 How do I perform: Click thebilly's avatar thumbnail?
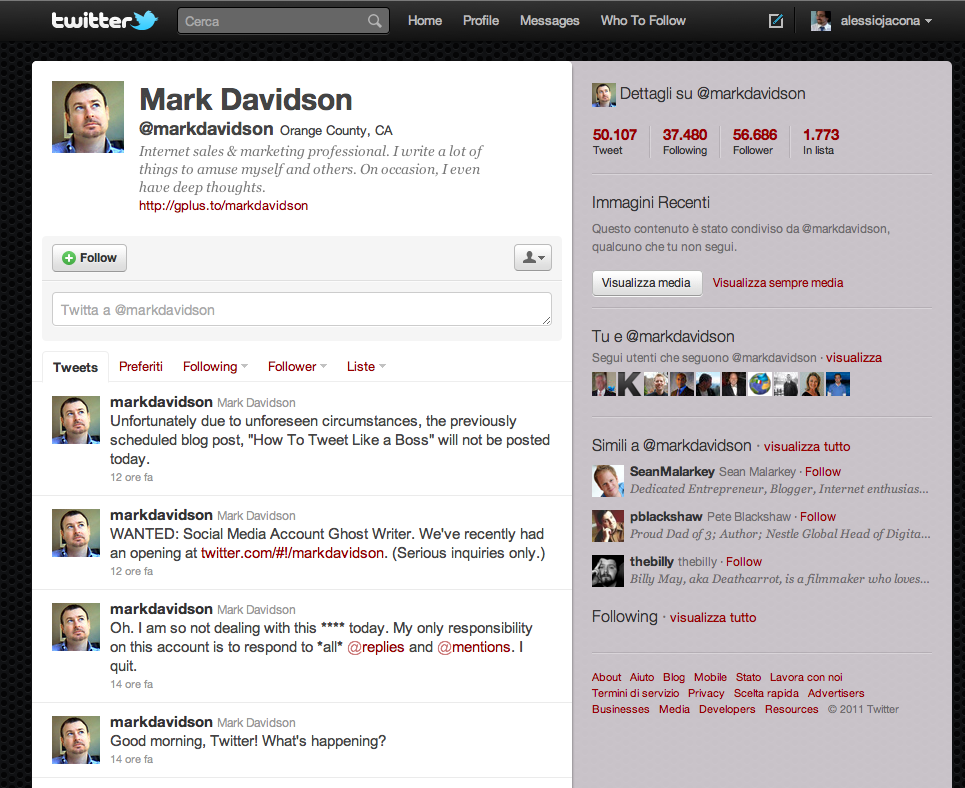pyautogui.click(x=608, y=571)
